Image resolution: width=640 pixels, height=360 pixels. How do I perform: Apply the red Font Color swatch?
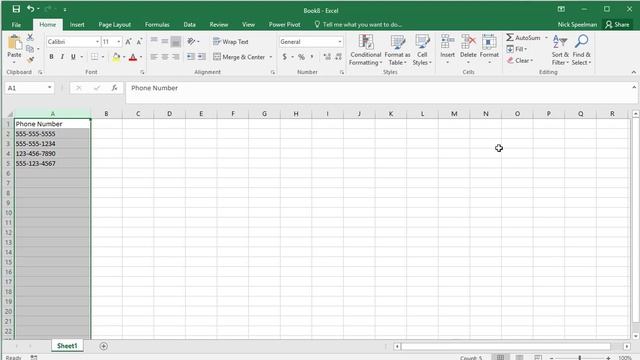[133, 57]
